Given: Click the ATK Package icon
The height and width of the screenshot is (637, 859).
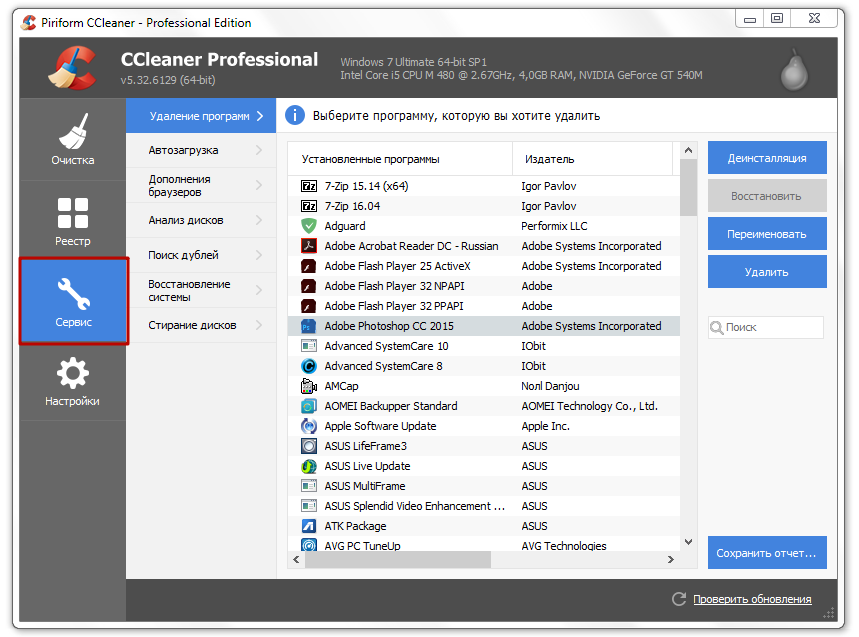Looking at the screenshot, I should [x=309, y=526].
